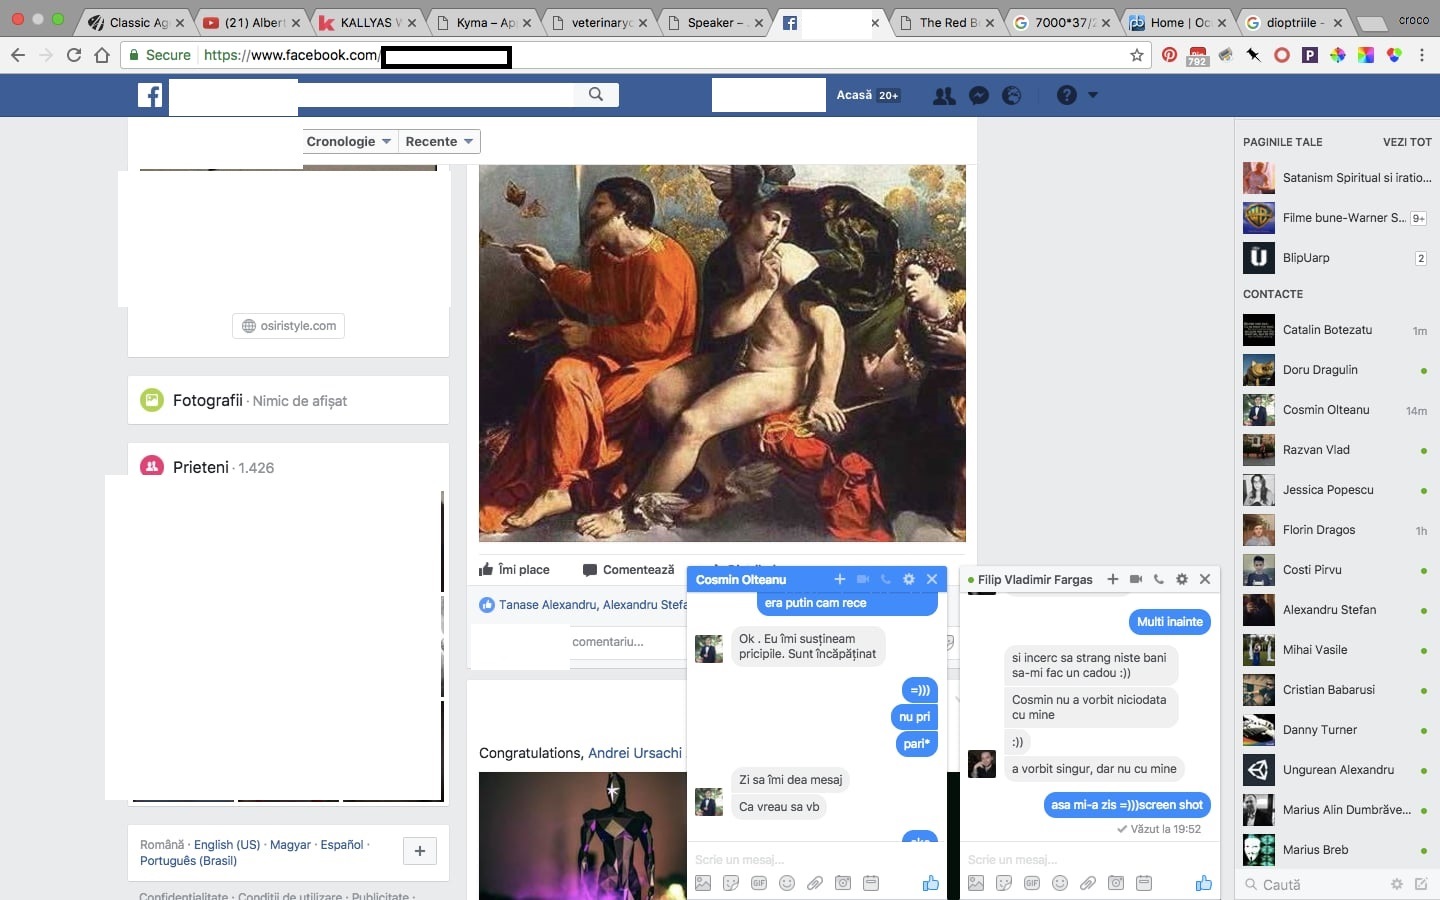Switch to the KALLYAS browser tab

(x=365, y=22)
